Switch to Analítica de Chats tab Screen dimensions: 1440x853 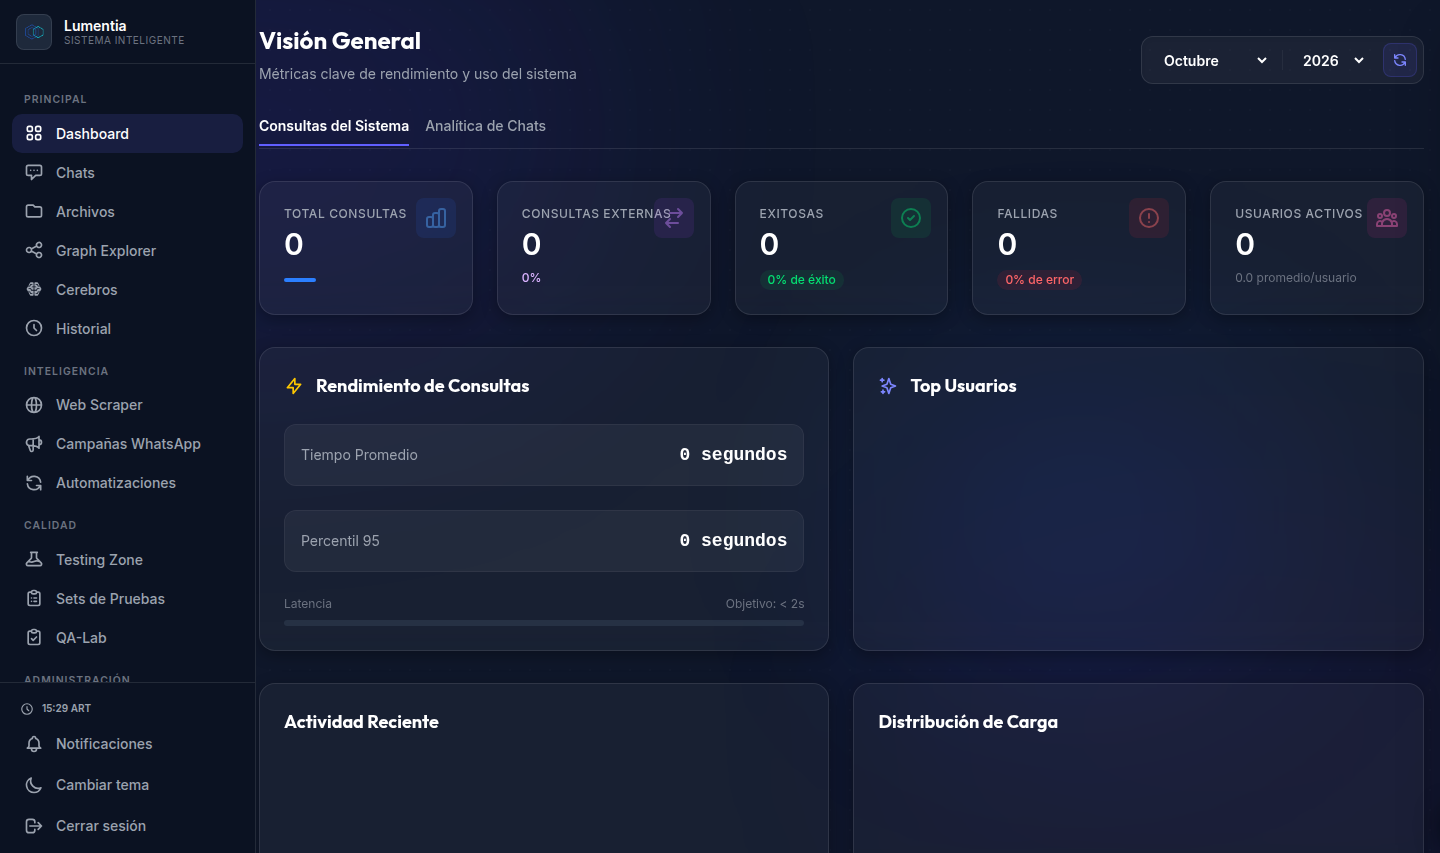pyautogui.click(x=485, y=126)
